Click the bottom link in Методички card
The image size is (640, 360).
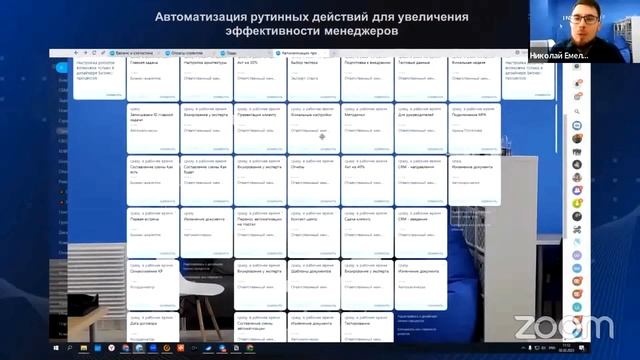coord(382,149)
